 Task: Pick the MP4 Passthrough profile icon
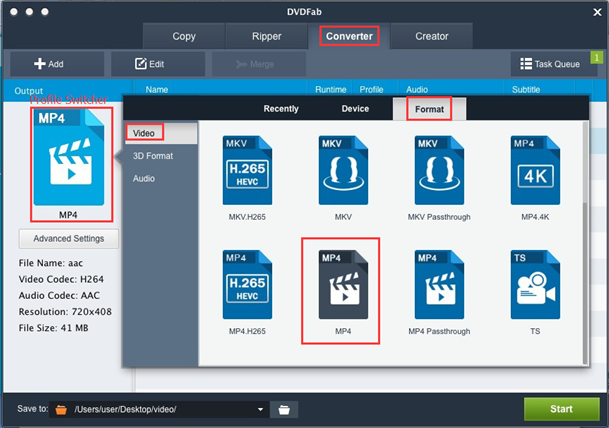click(439, 283)
